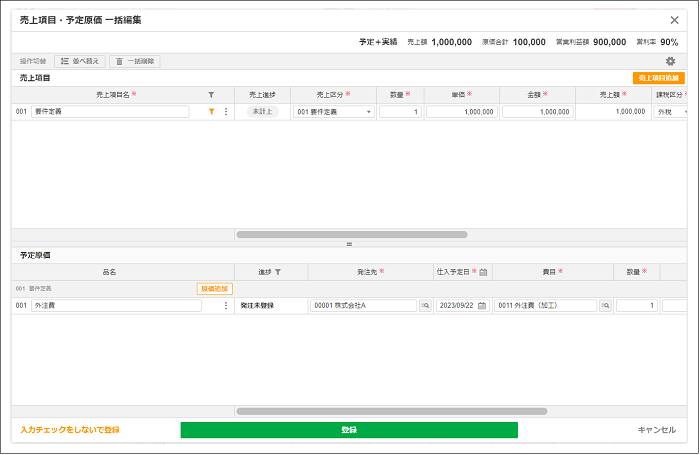Screen dimensions: 700x455
Task: Open three-dot menu in 要件定義 sales row
Action: pos(226,112)
